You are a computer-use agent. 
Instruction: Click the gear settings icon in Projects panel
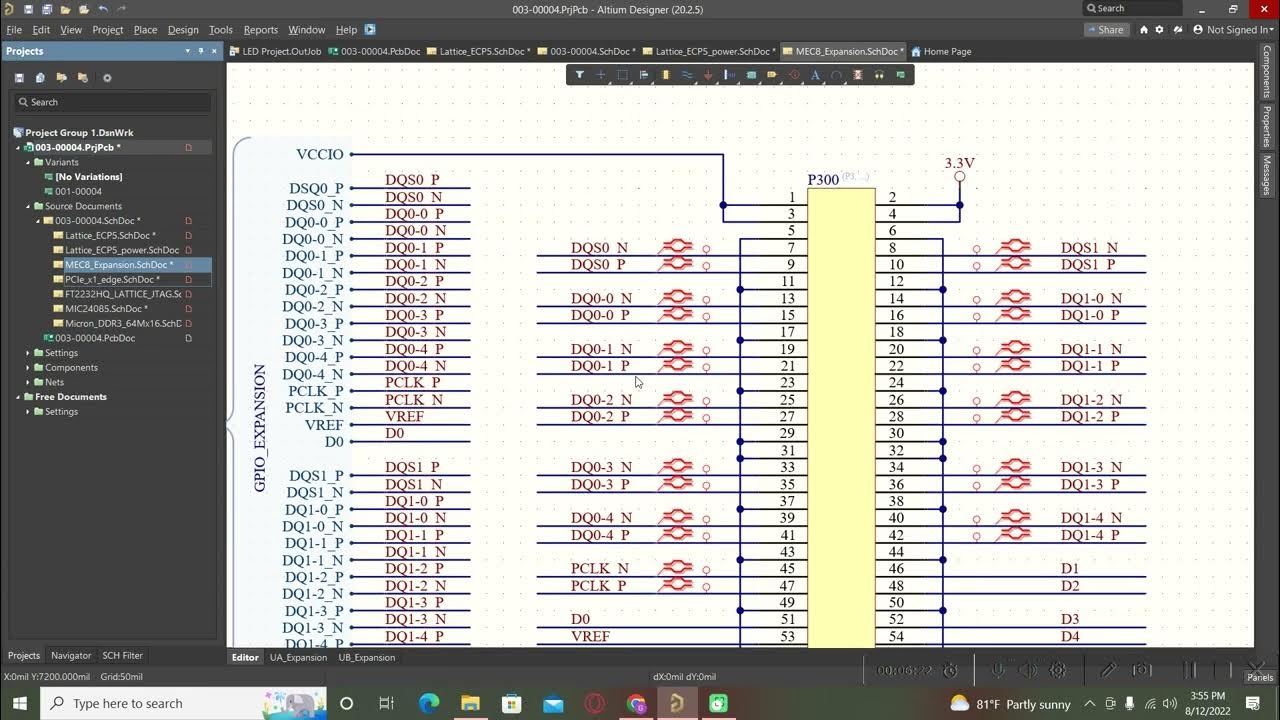[107, 78]
